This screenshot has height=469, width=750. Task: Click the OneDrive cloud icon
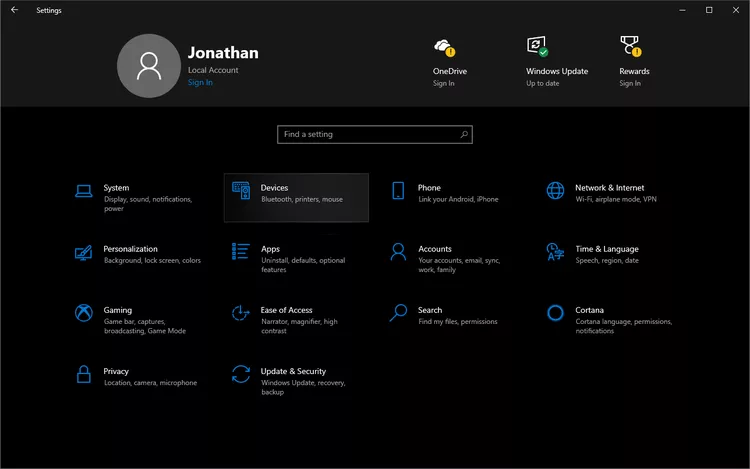(x=445, y=48)
